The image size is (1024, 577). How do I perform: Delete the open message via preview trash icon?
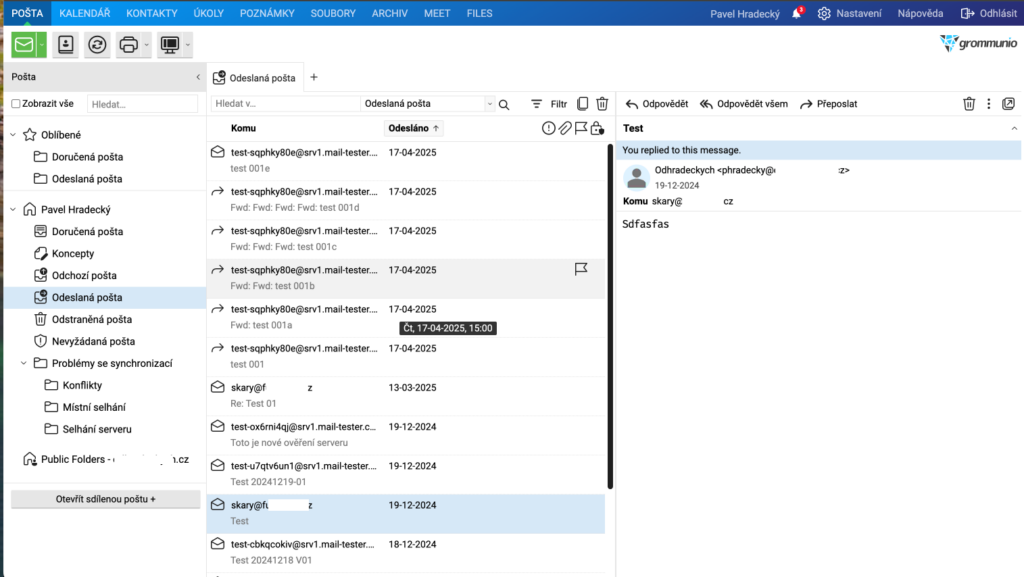tap(969, 104)
